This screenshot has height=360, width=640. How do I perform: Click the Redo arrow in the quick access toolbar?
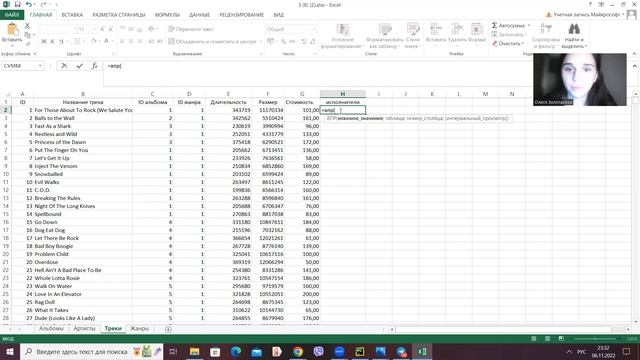point(43,4)
